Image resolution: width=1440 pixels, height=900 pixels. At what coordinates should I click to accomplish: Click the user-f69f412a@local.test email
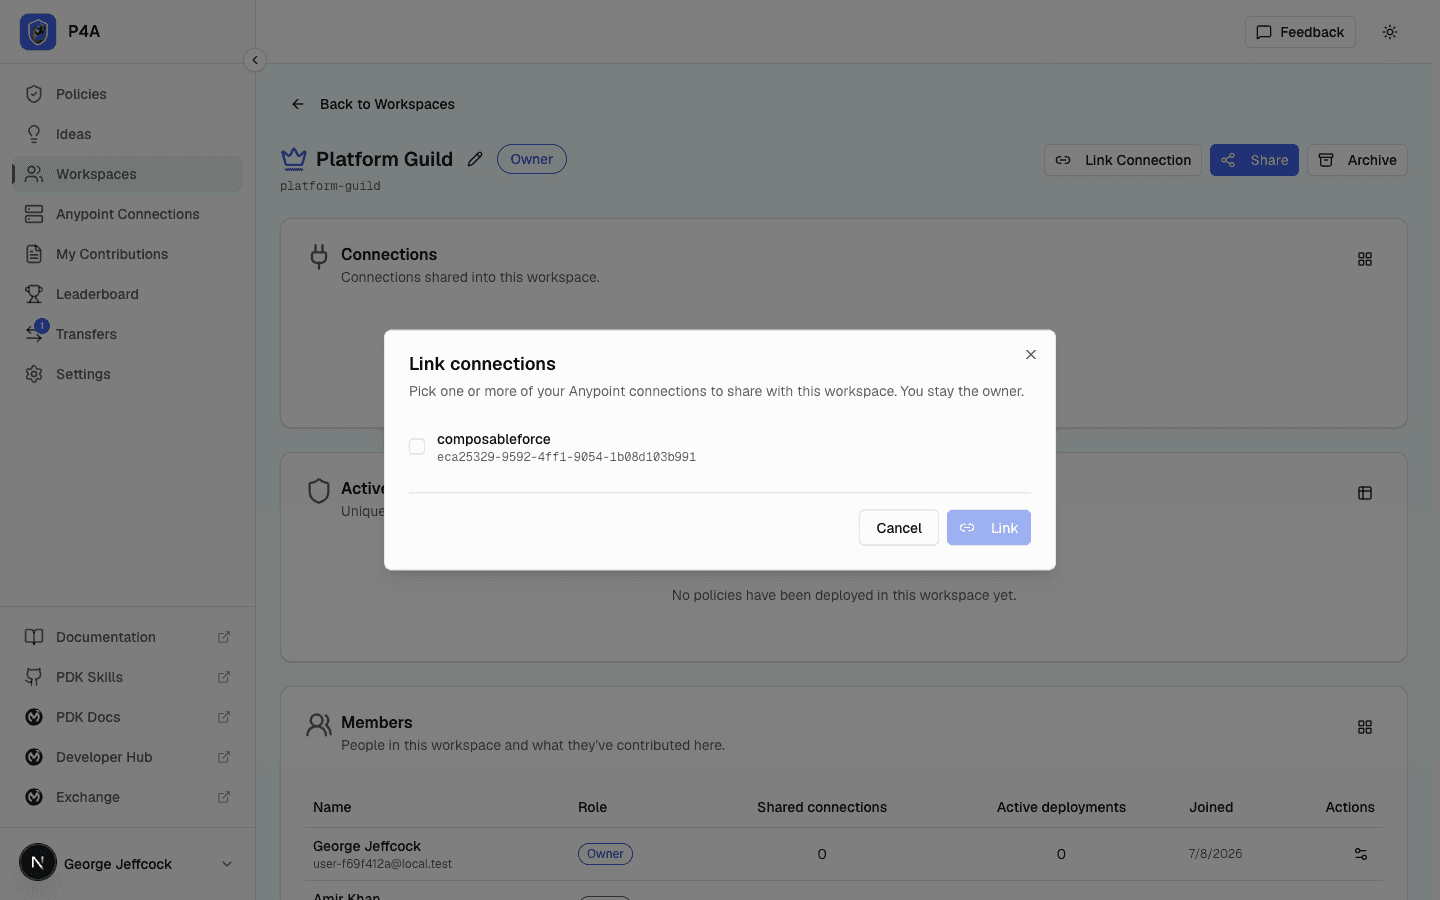pyautogui.click(x=382, y=864)
